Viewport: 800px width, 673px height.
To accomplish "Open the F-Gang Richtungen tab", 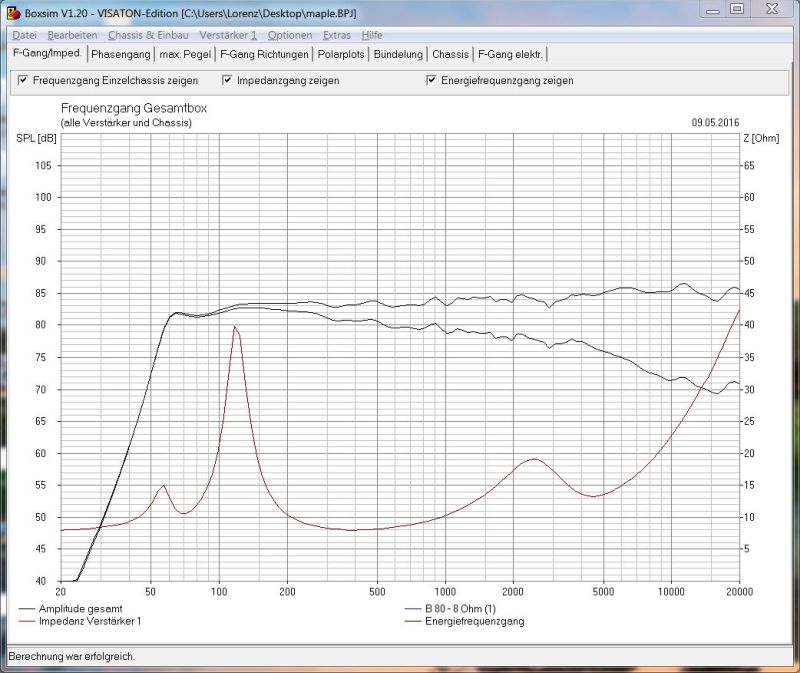I will pyautogui.click(x=264, y=54).
